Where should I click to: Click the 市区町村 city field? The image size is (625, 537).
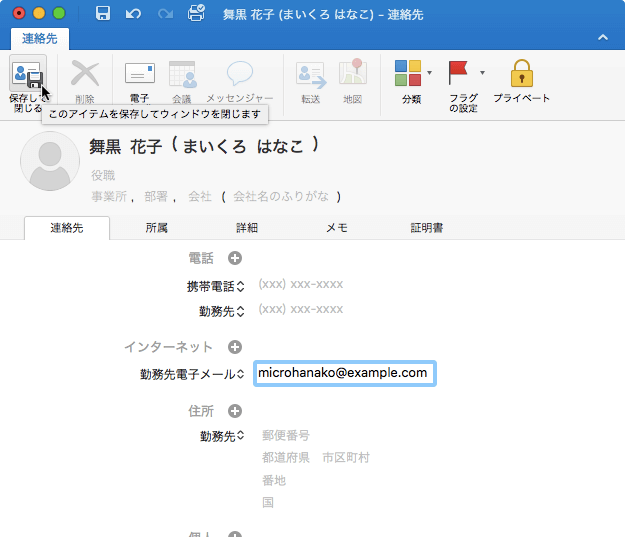click(346, 457)
